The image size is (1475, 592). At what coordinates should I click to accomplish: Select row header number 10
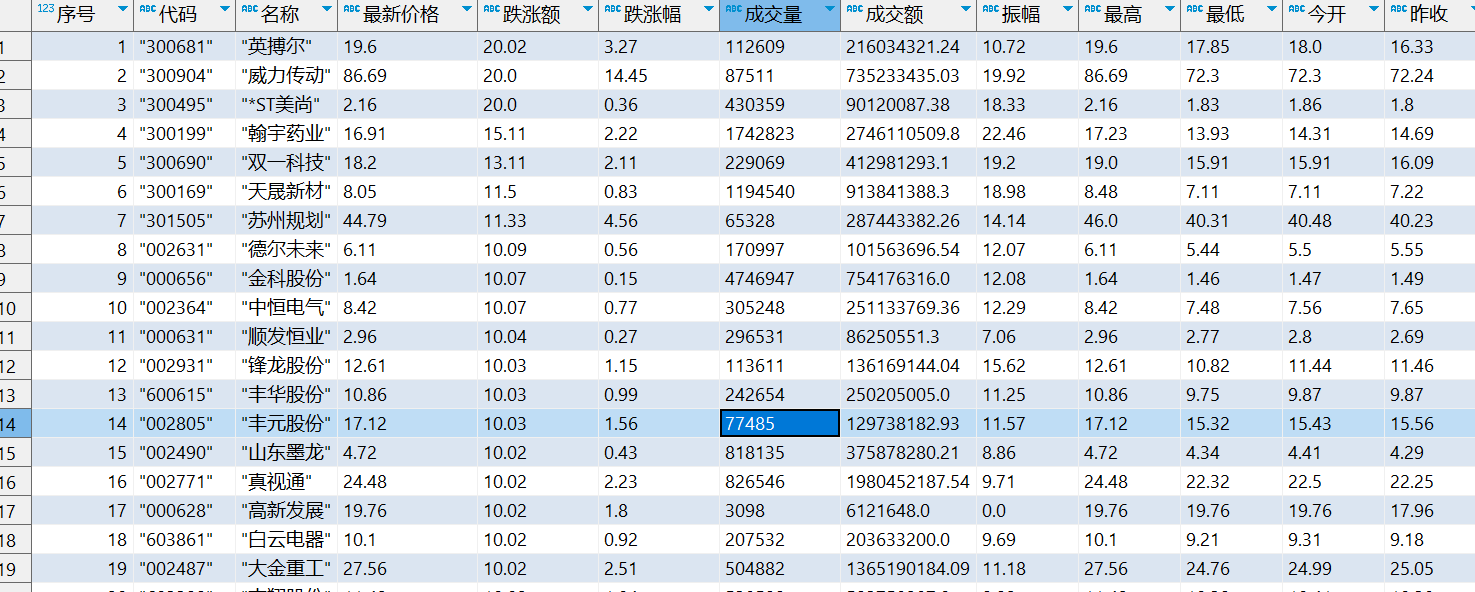pyautogui.click(x=15, y=308)
